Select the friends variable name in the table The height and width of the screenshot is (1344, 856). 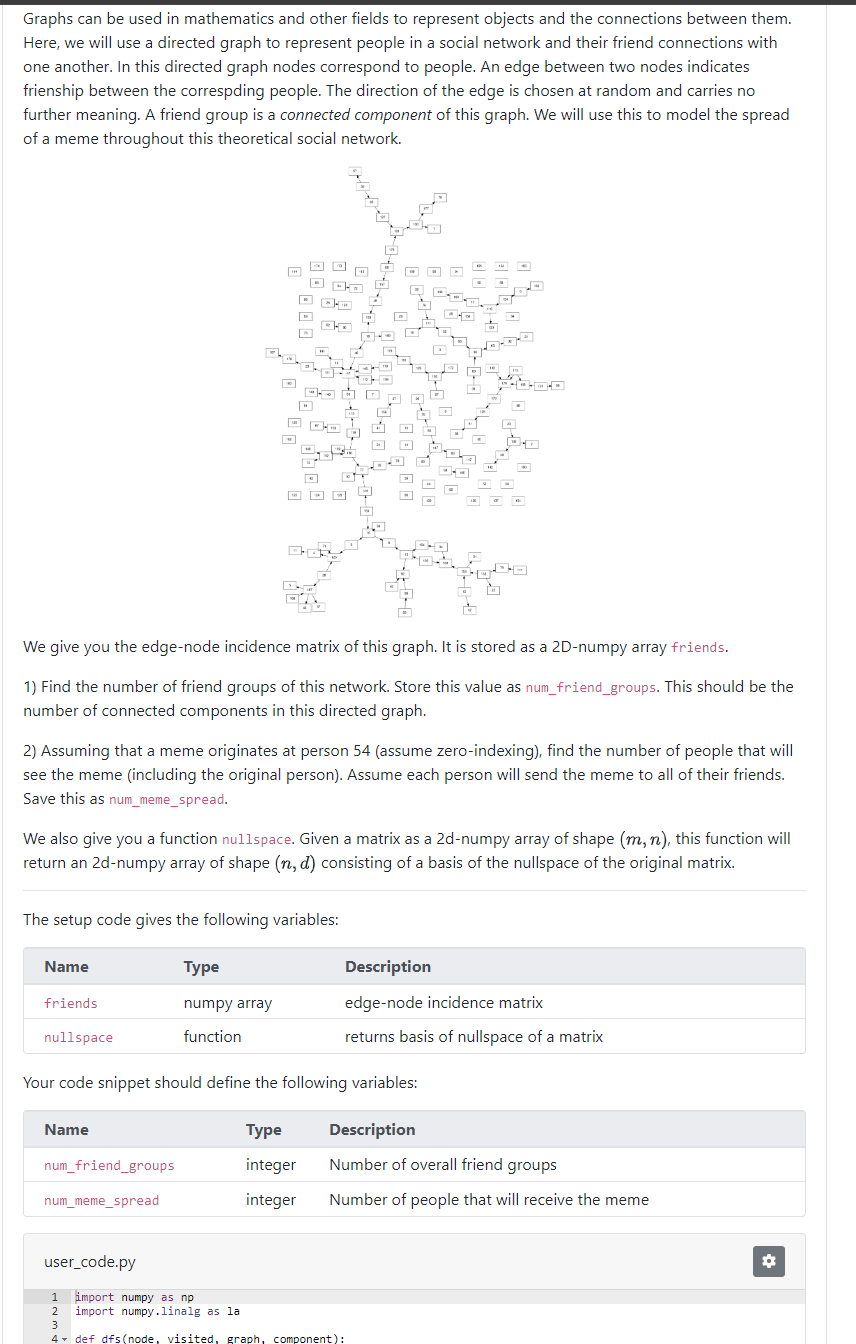click(x=70, y=1002)
